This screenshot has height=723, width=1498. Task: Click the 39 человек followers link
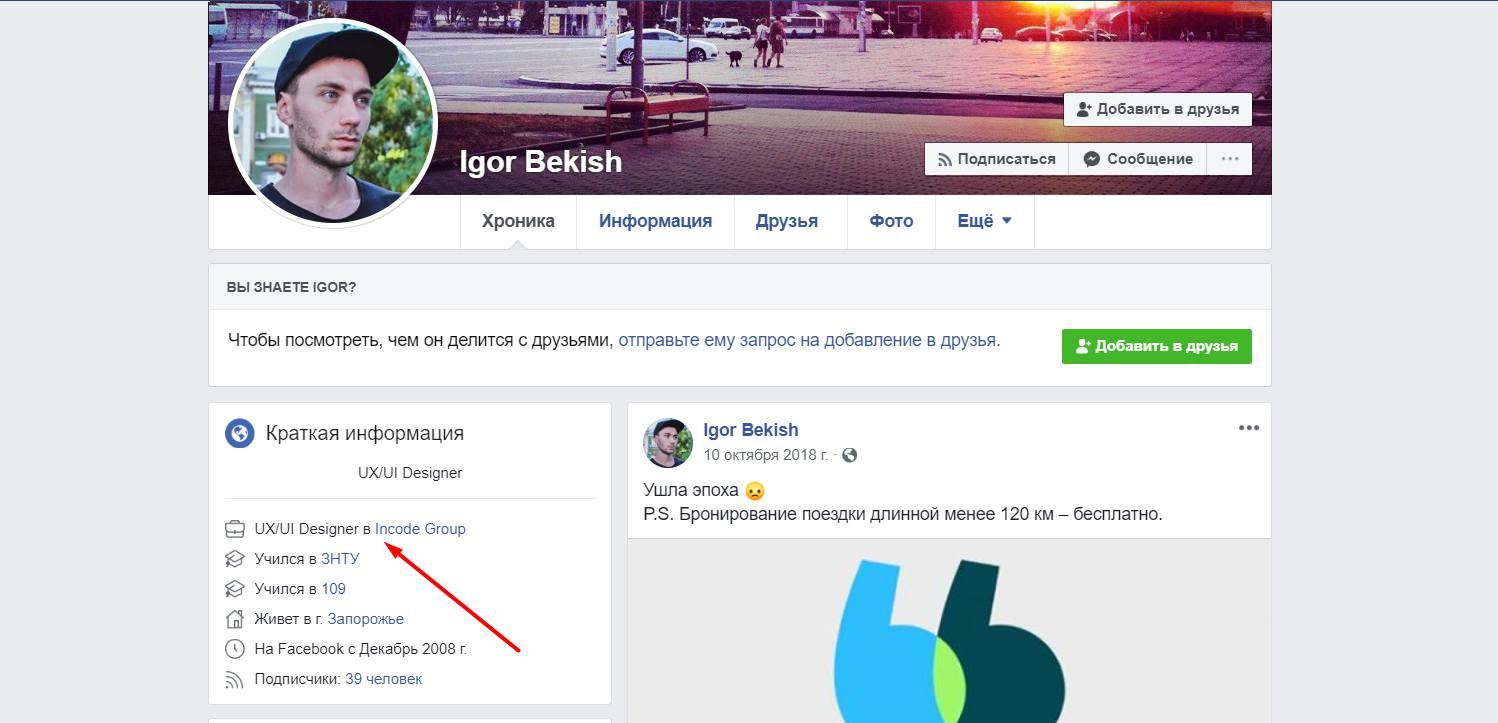coord(384,679)
